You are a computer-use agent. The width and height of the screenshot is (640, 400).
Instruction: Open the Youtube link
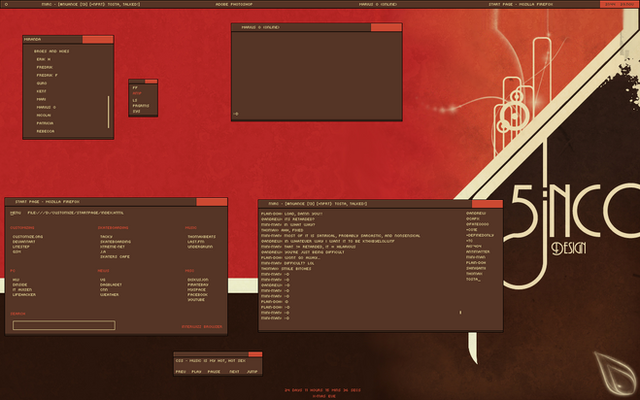pyautogui.click(x=196, y=300)
